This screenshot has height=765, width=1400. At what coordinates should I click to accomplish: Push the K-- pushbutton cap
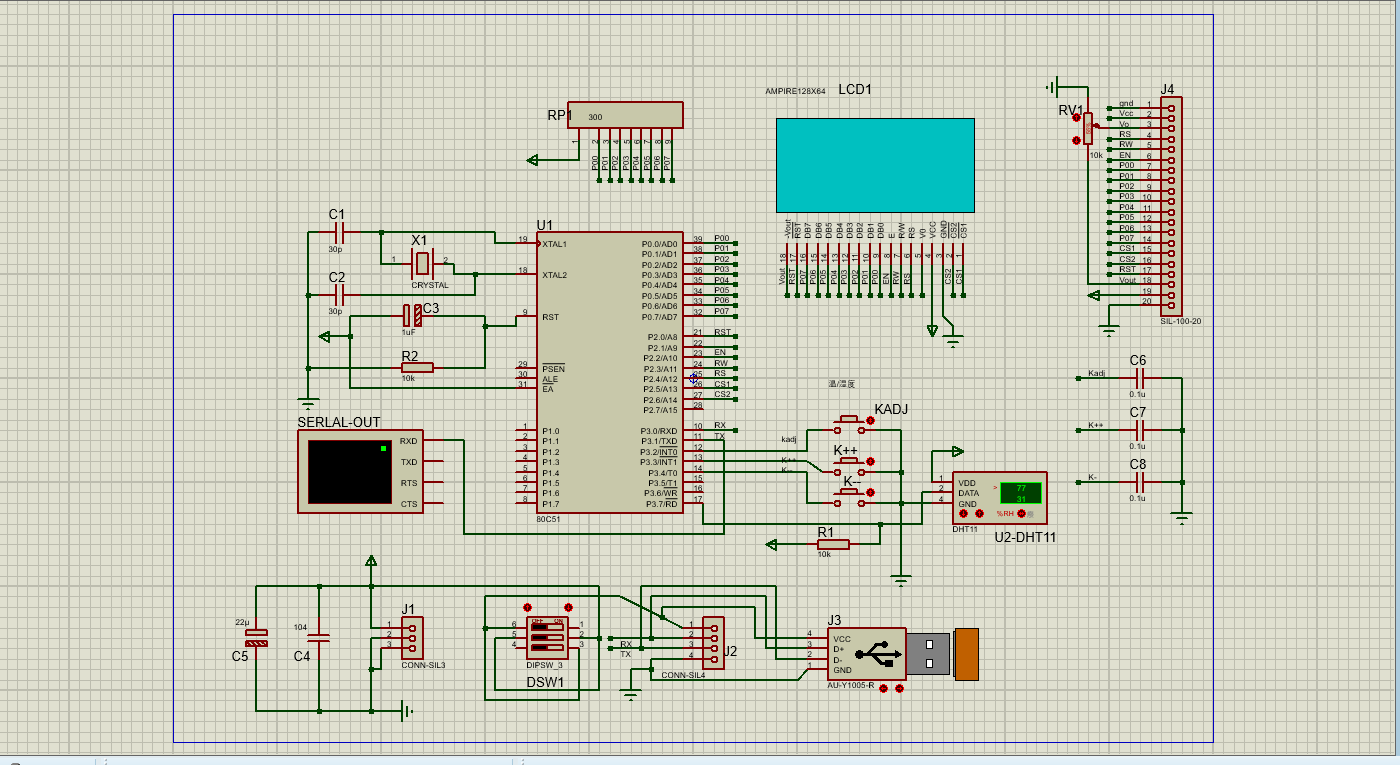click(849, 491)
